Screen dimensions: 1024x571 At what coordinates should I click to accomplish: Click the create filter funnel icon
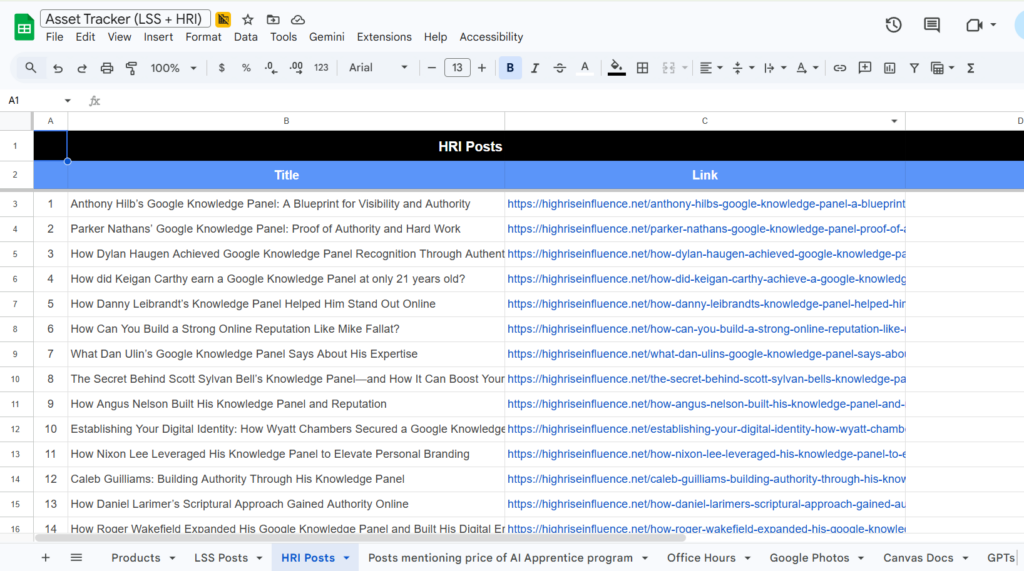tap(914, 68)
